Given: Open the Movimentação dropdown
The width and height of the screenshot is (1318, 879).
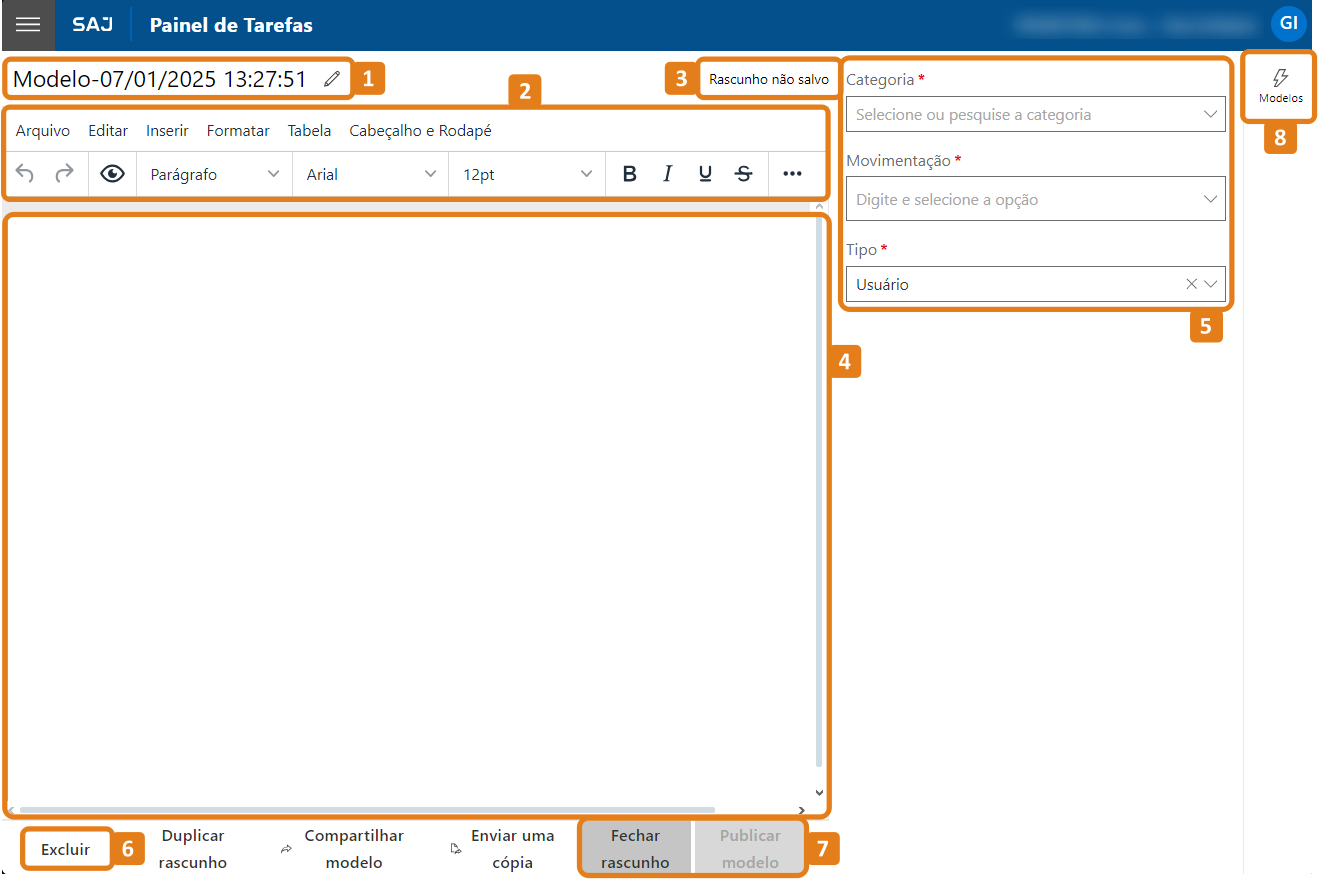Looking at the screenshot, I should pyautogui.click(x=1035, y=199).
